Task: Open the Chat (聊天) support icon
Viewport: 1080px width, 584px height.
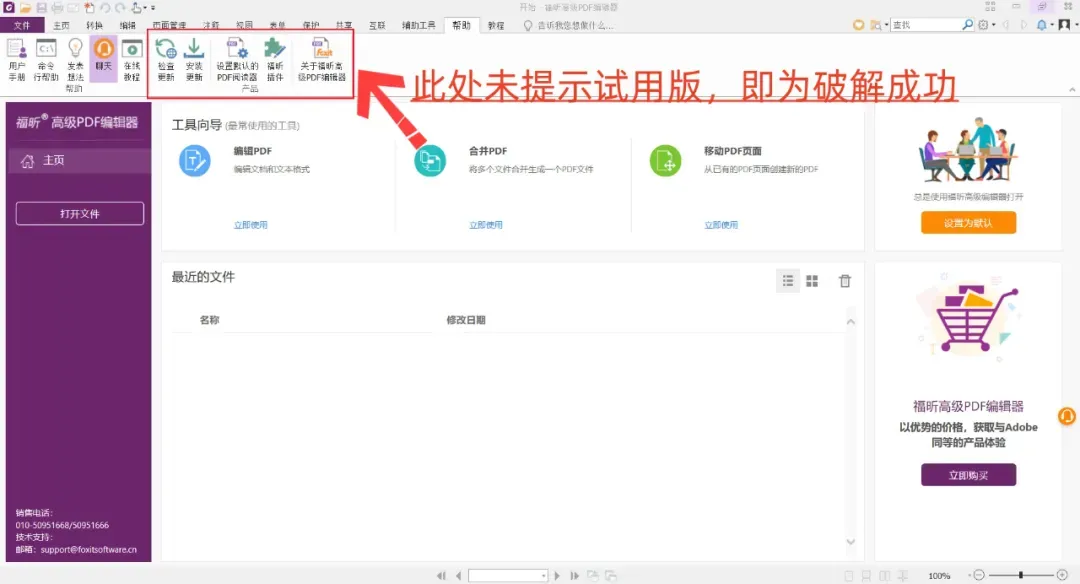Action: 103,59
